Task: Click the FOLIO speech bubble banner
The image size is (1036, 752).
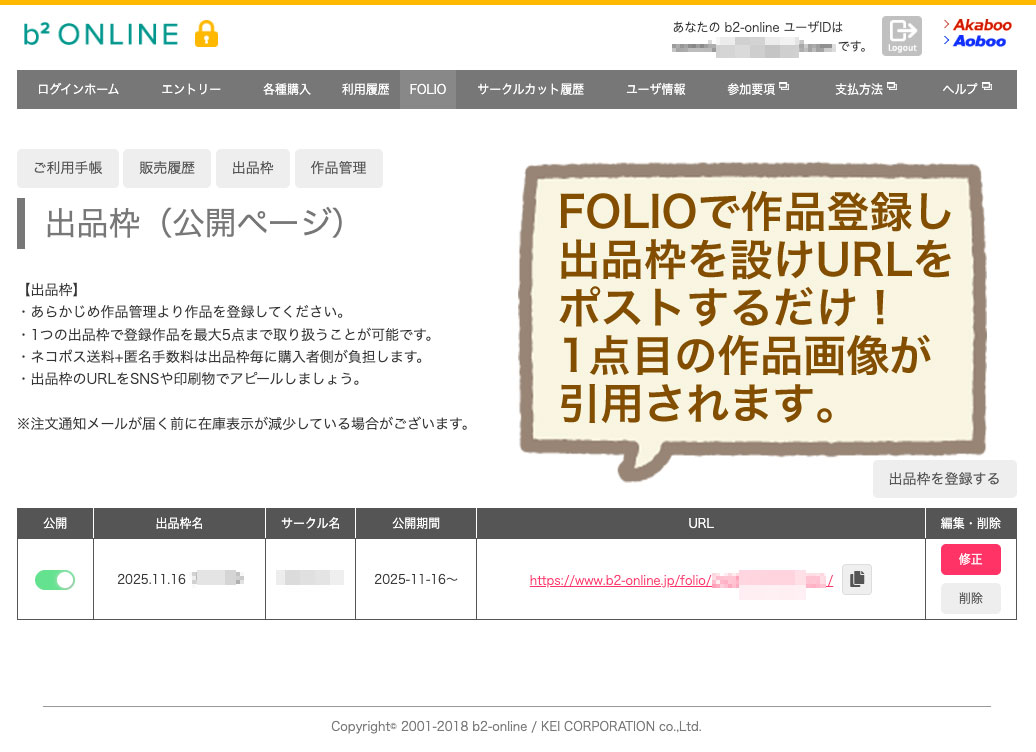Action: pos(753,320)
